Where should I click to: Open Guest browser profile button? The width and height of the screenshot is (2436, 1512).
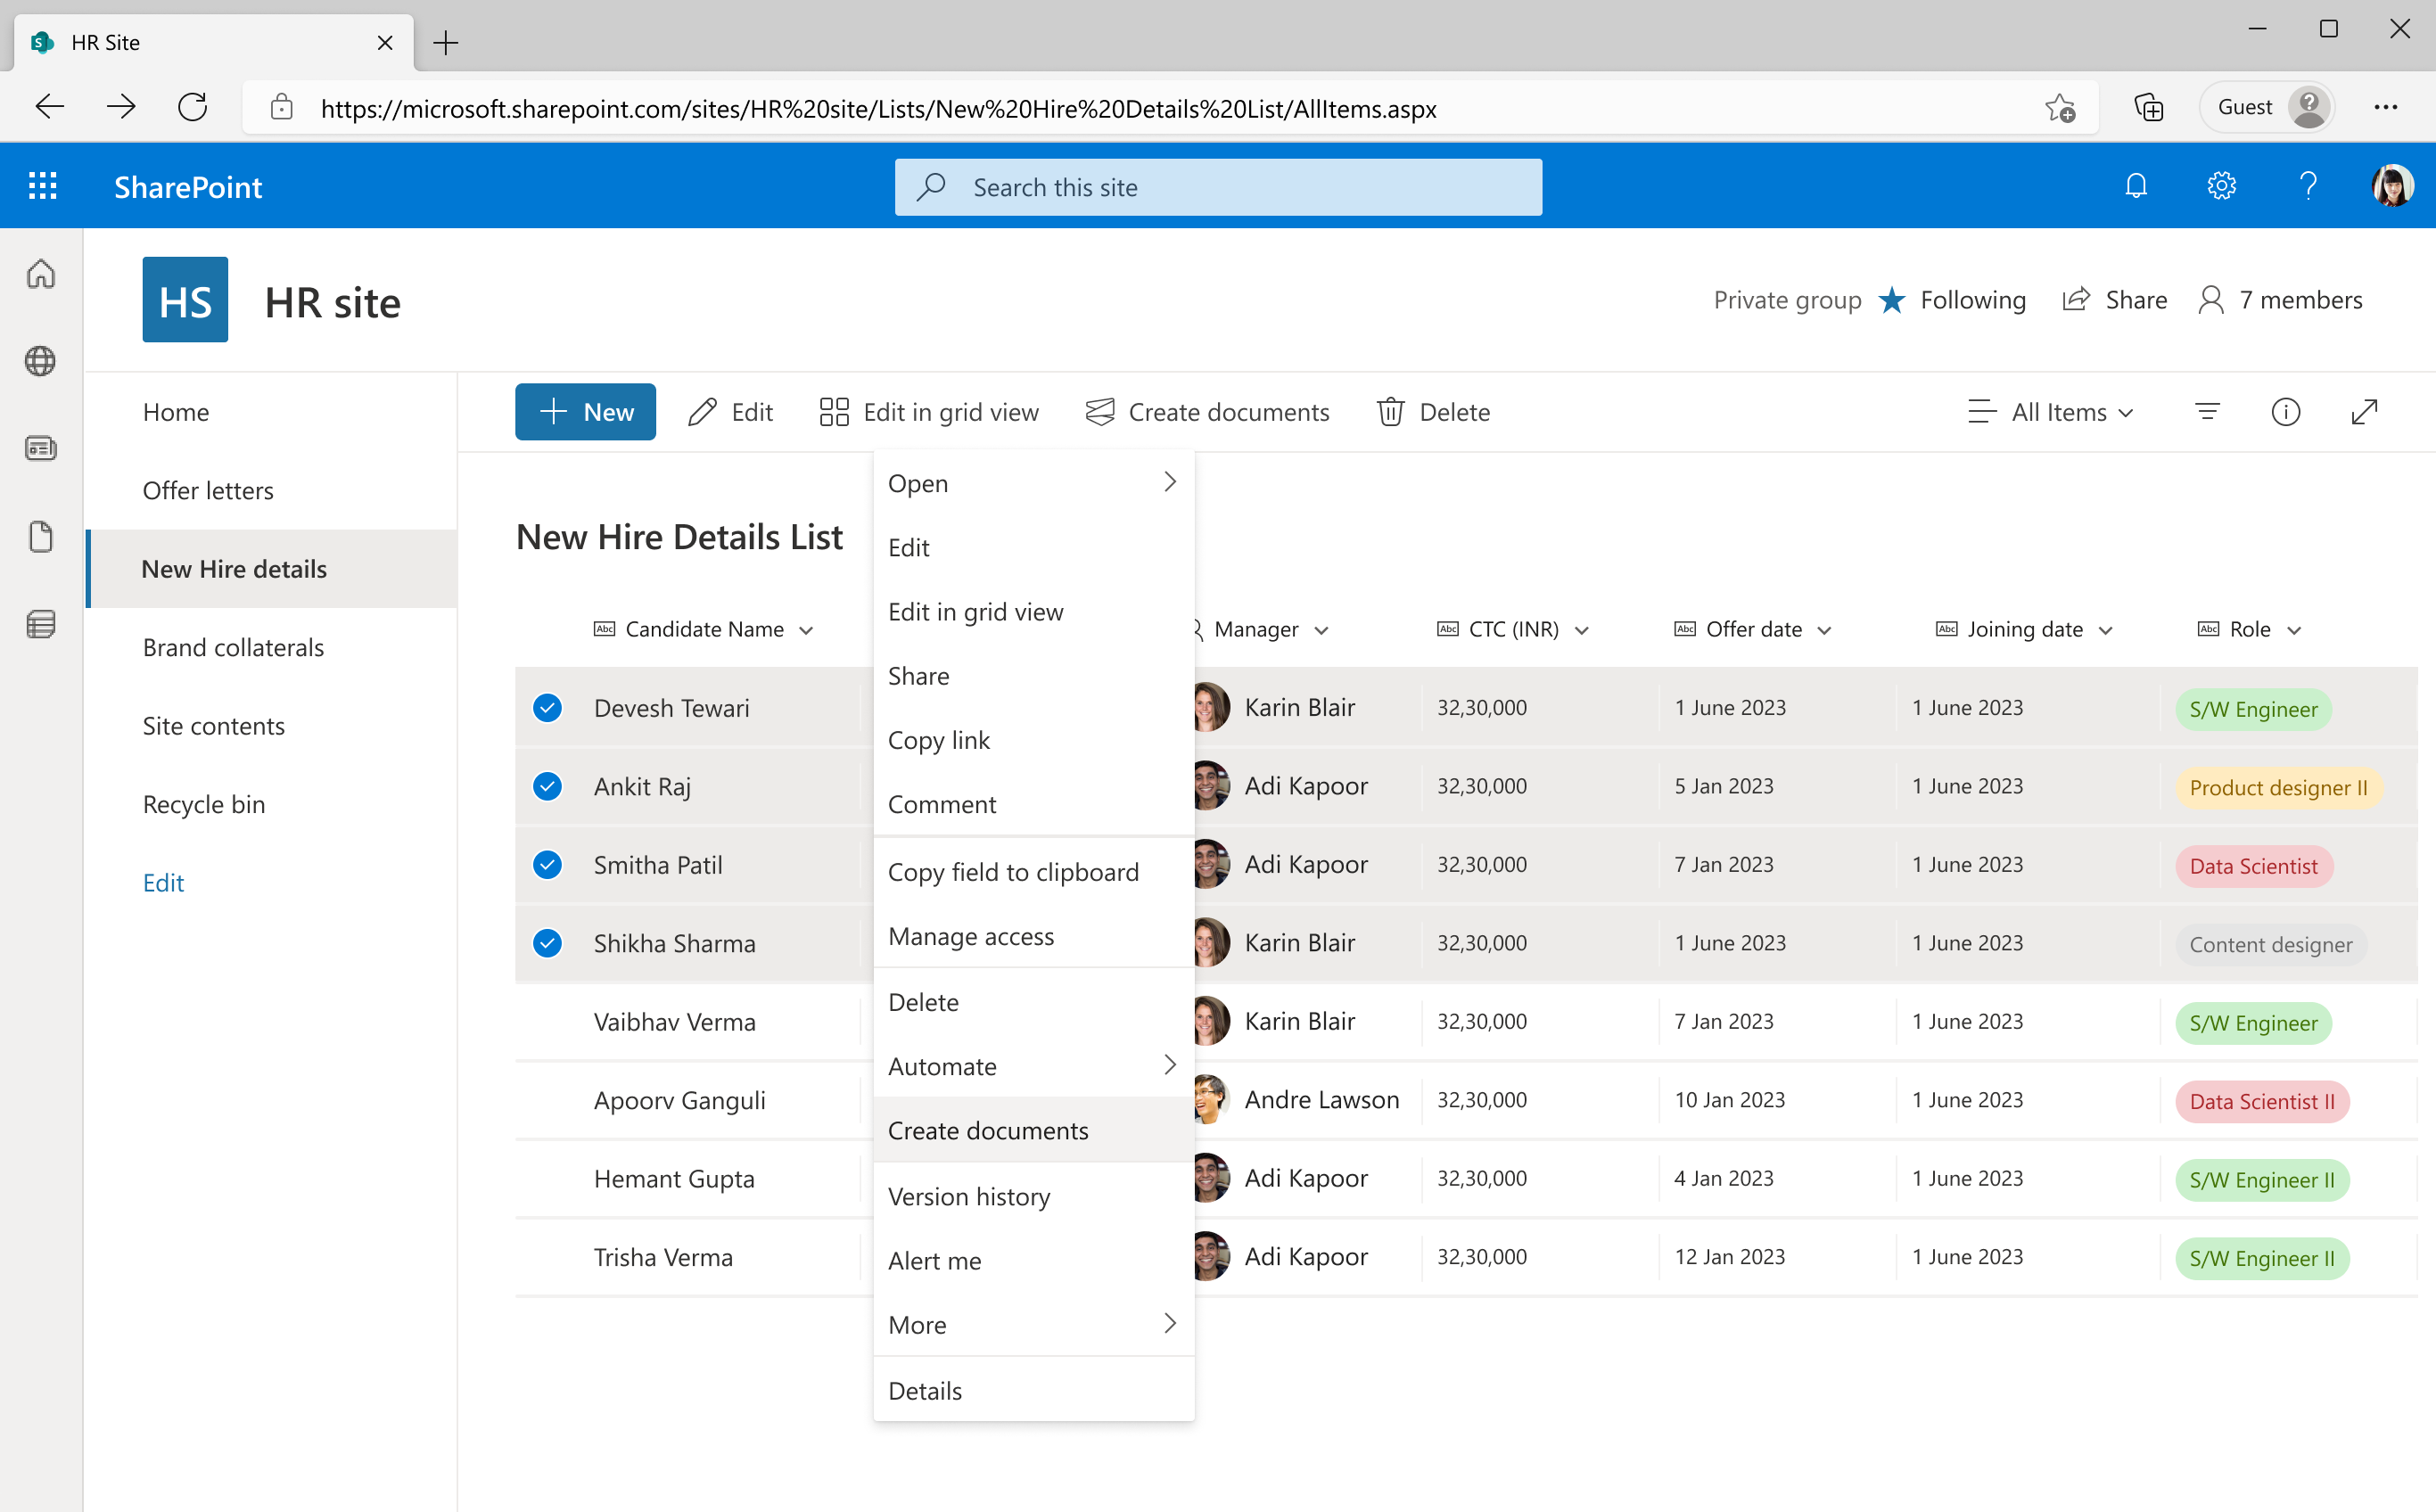click(2267, 107)
